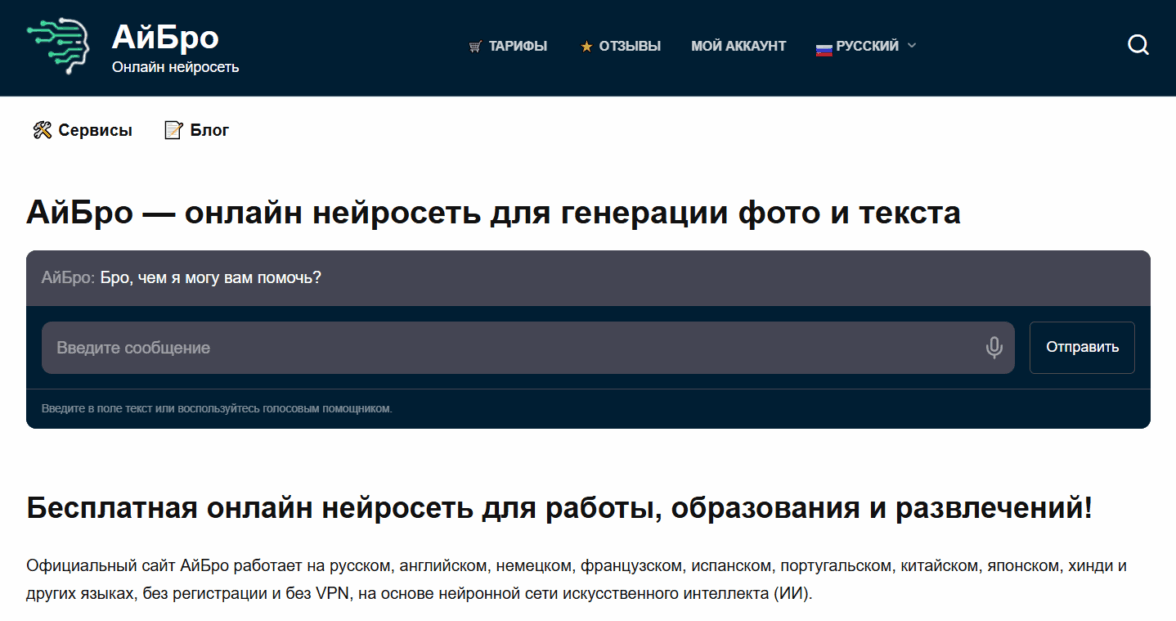Select the Русский language menu

867,46
